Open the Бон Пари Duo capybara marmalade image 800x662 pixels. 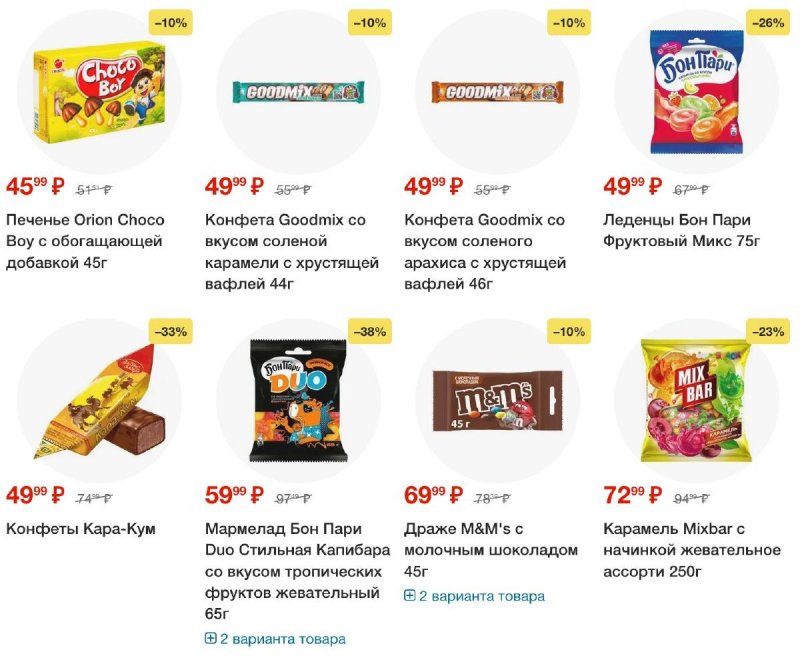(x=298, y=400)
